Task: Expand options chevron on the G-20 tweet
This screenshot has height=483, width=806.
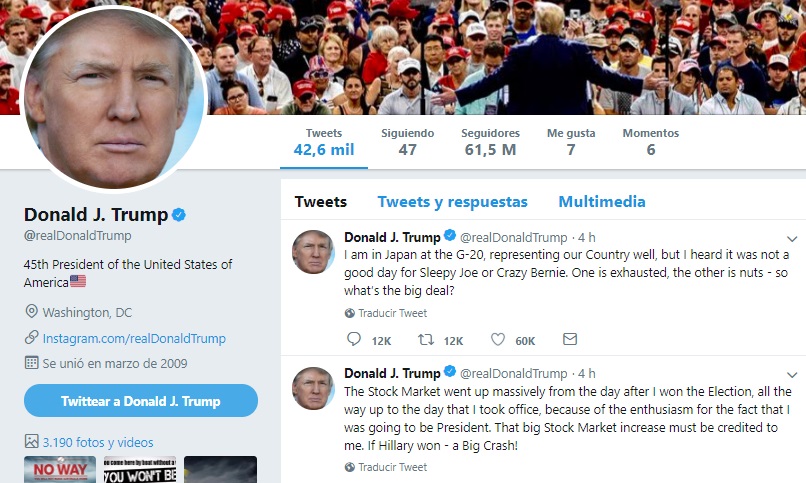Action: 792,239
